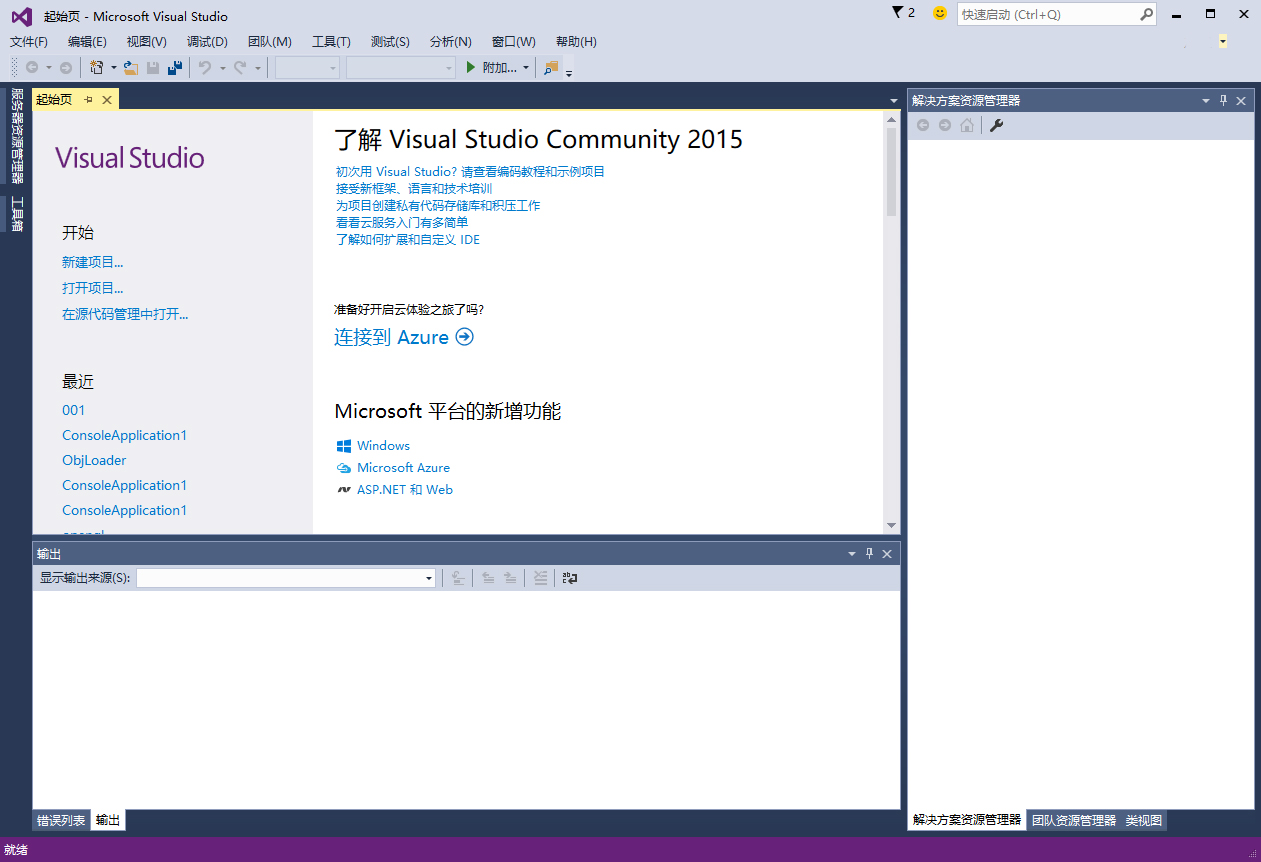Click the Solution Explorer forward arrow
Screen dimensions: 1261x862
(945, 125)
